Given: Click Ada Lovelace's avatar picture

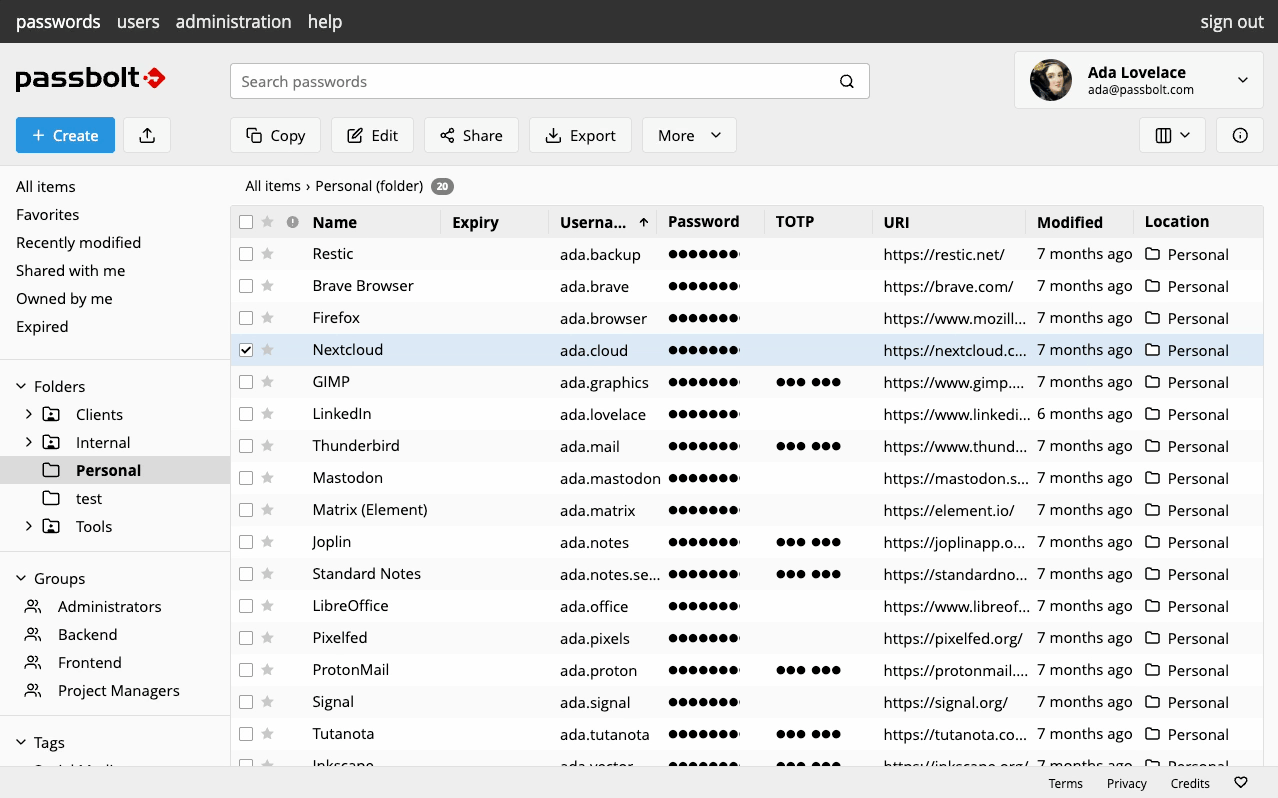Looking at the screenshot, I should pyautogui.click(x=1051, y=81).
